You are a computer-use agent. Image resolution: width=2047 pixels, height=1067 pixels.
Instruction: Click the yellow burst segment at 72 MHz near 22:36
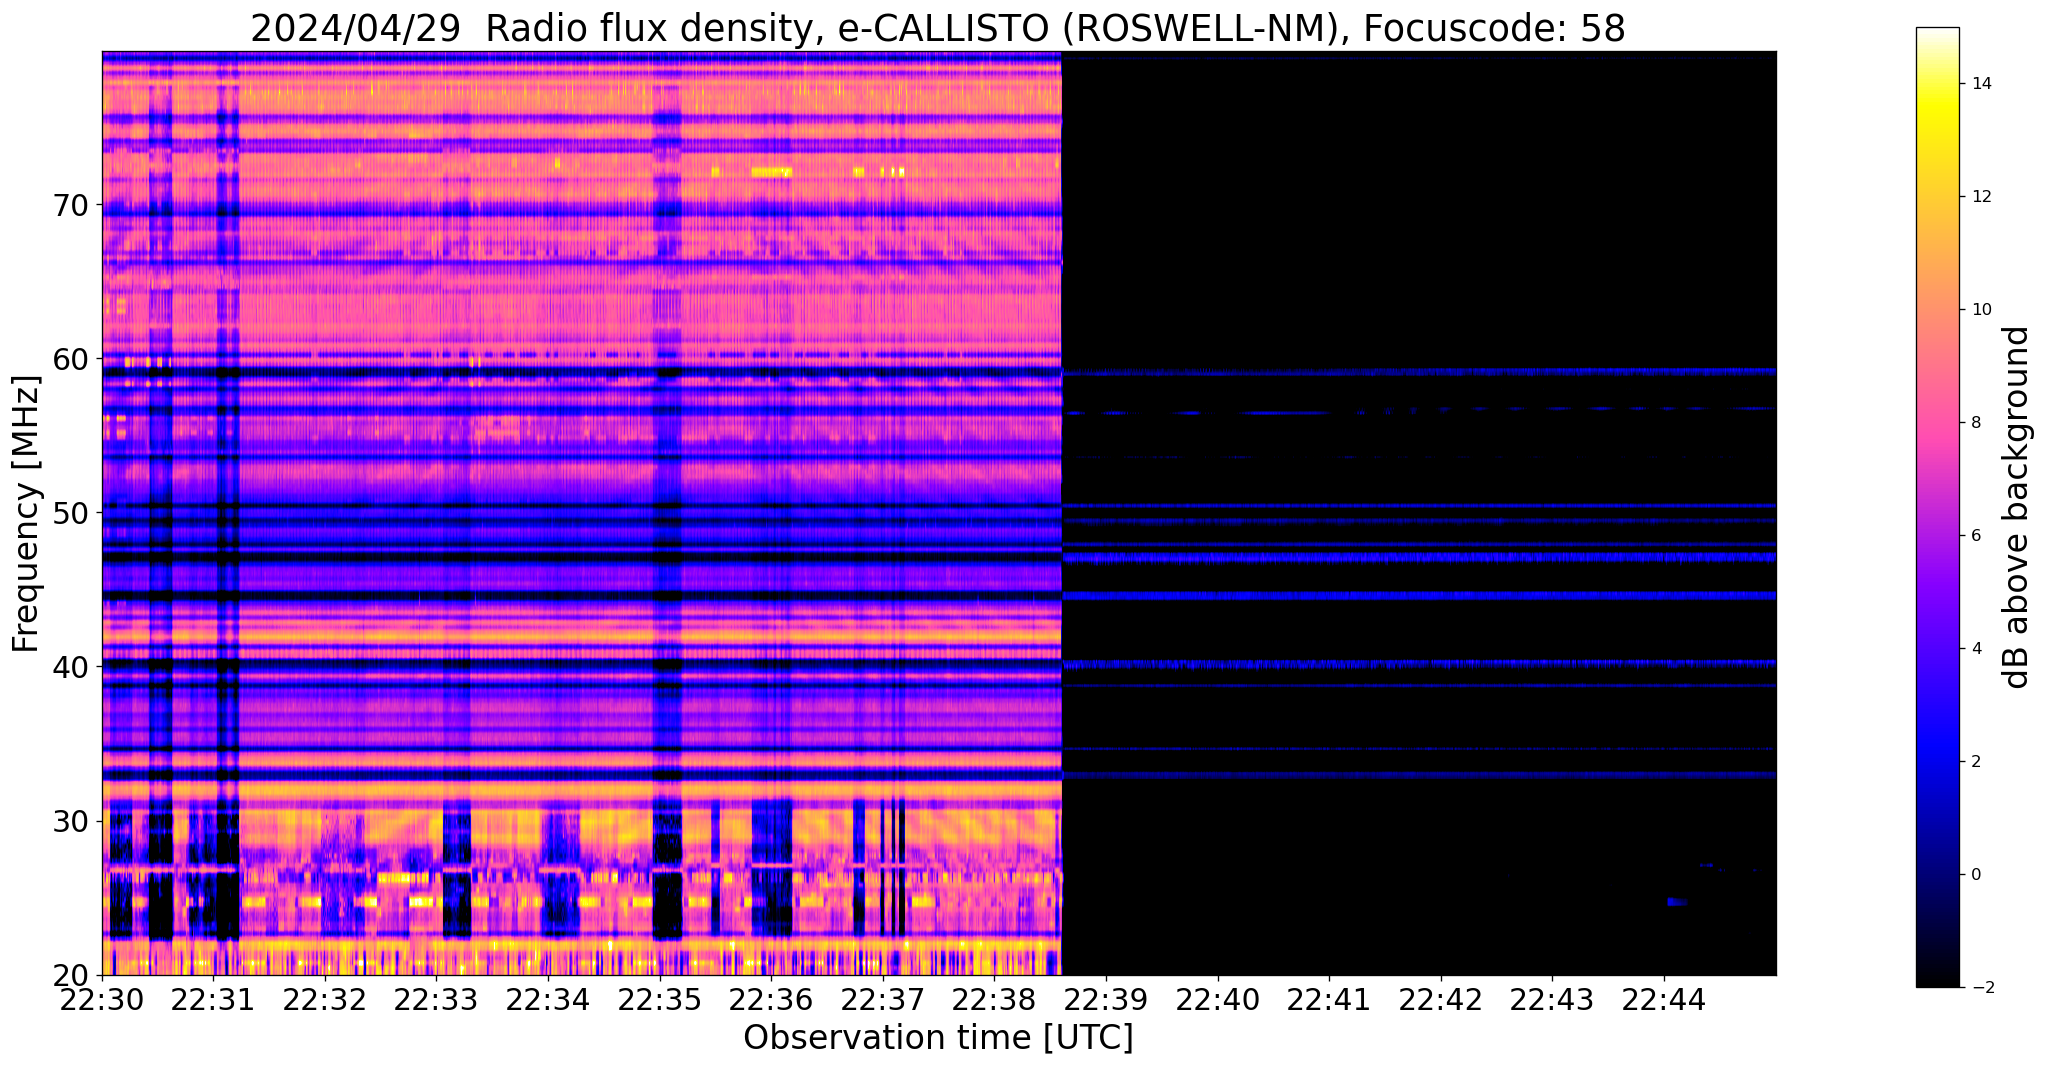(771, 172)
